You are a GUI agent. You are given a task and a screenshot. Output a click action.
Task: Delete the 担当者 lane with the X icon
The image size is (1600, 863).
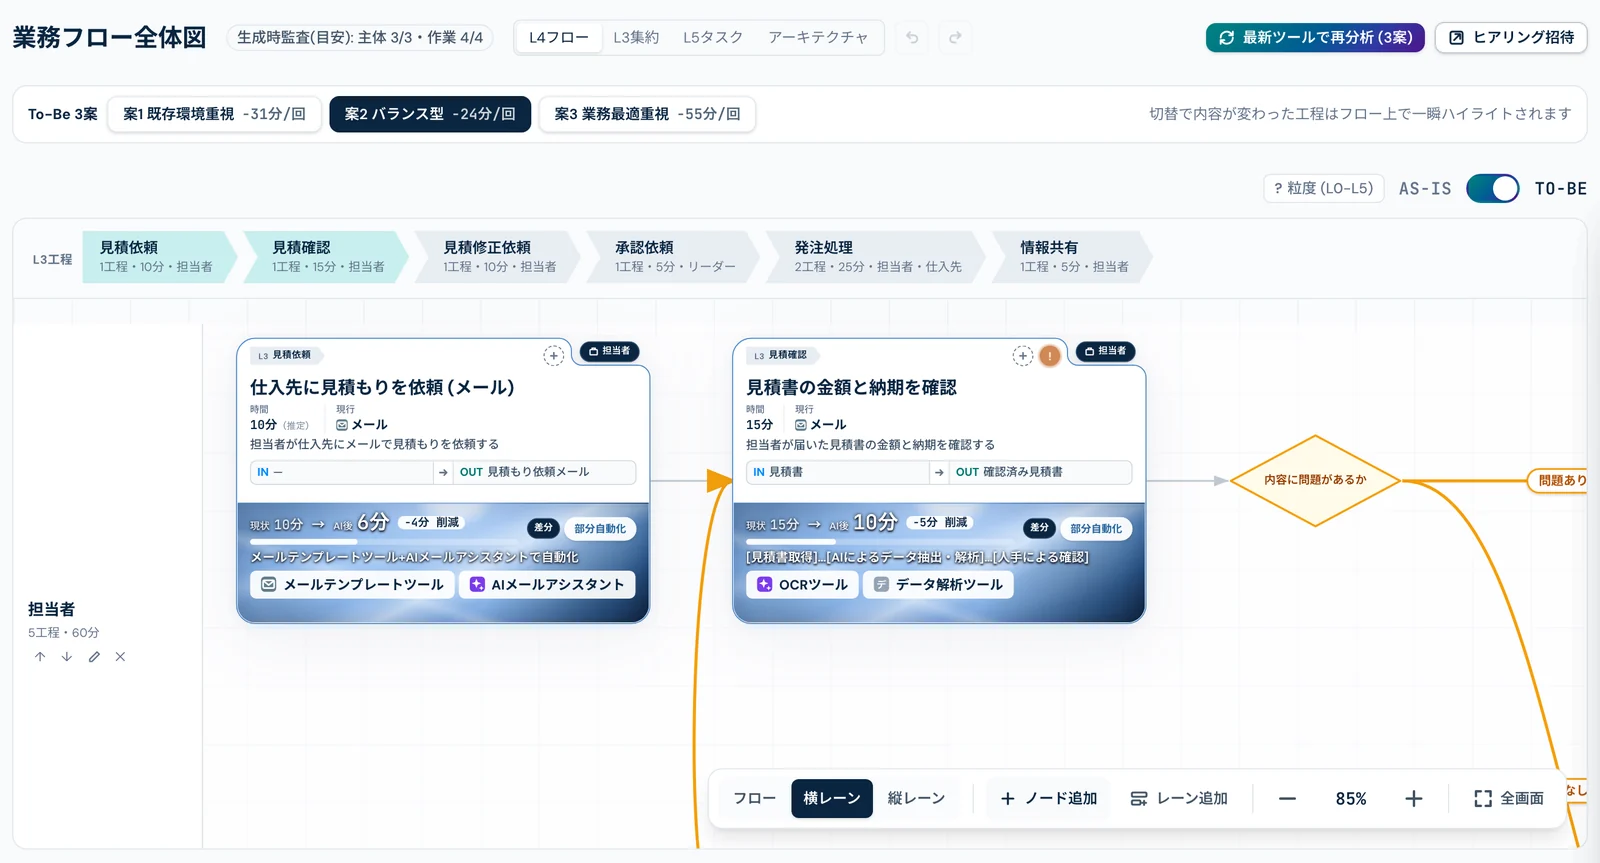(x=120, y=657)
